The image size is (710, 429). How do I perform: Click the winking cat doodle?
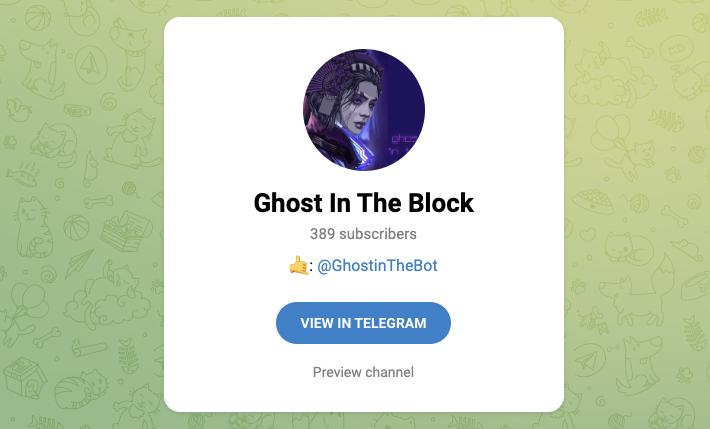pyautogui.click(x=34, y=227)
